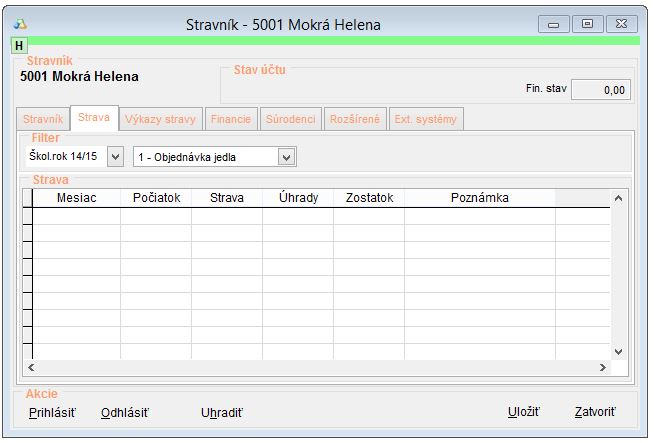Select the Financie tab
654x443 pixels.
pos(232,119)
